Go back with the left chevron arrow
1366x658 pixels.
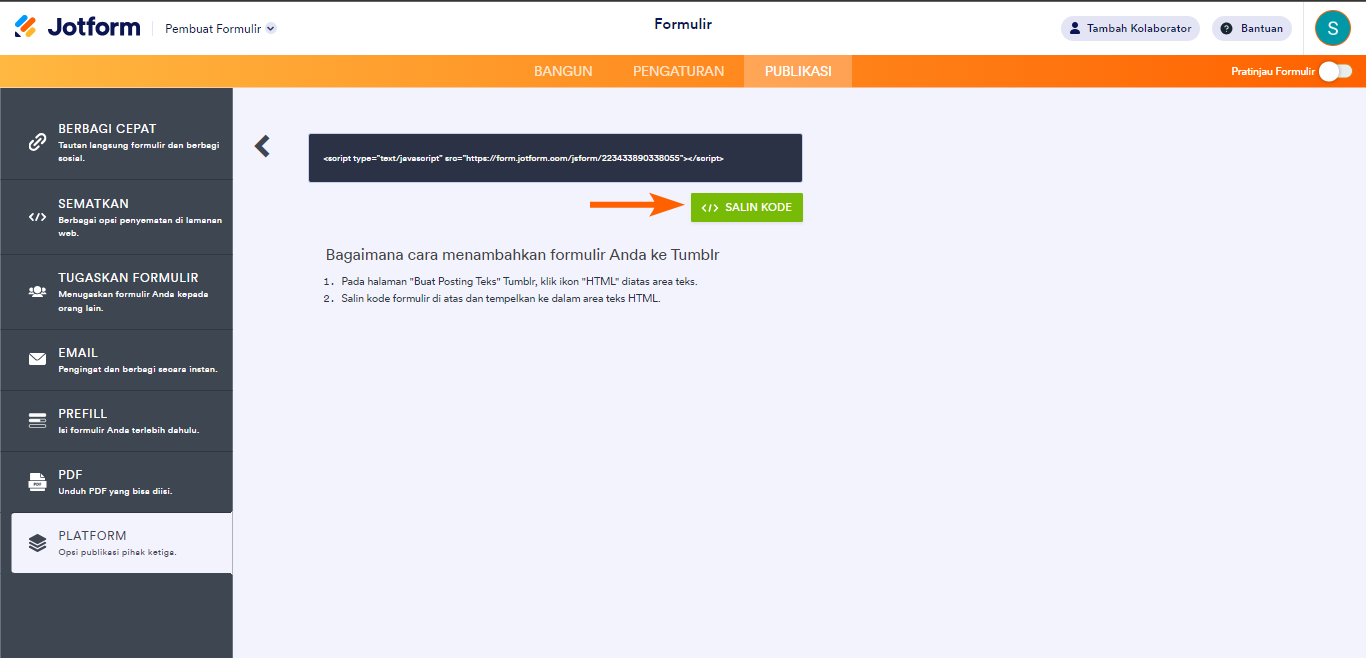(262, 146)
